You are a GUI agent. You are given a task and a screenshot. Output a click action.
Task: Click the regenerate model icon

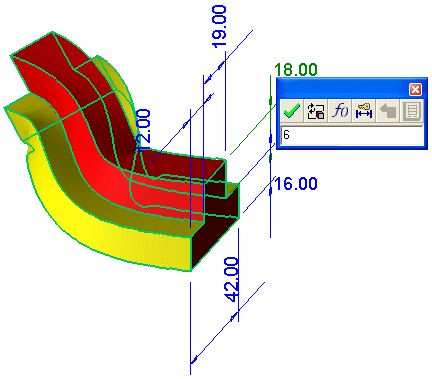click(316, 111)
